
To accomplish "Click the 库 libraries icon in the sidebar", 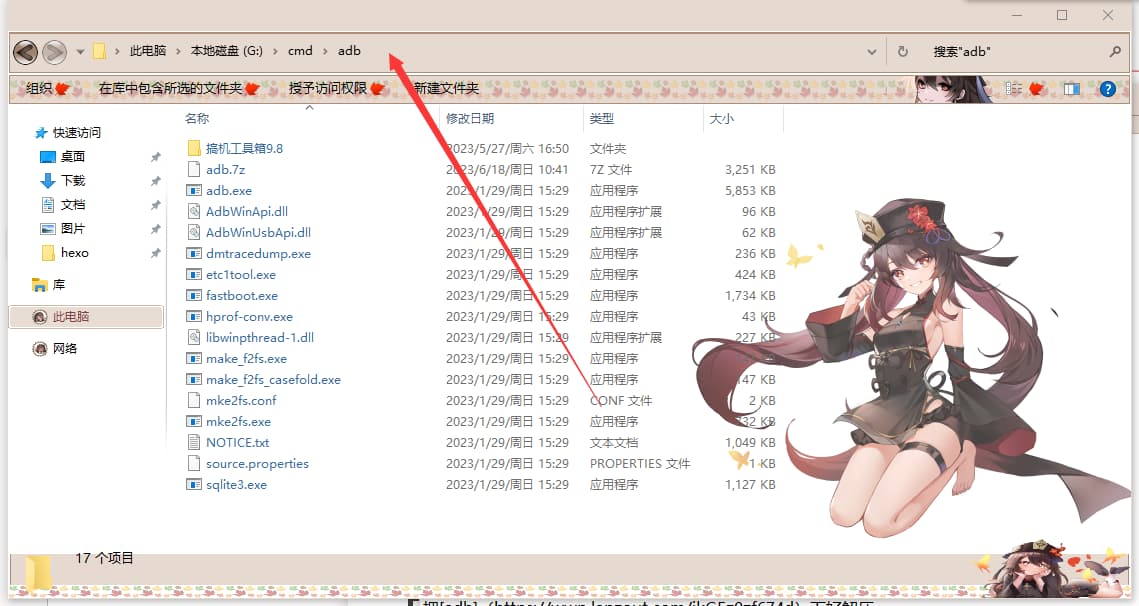I will tap(39, 285).
